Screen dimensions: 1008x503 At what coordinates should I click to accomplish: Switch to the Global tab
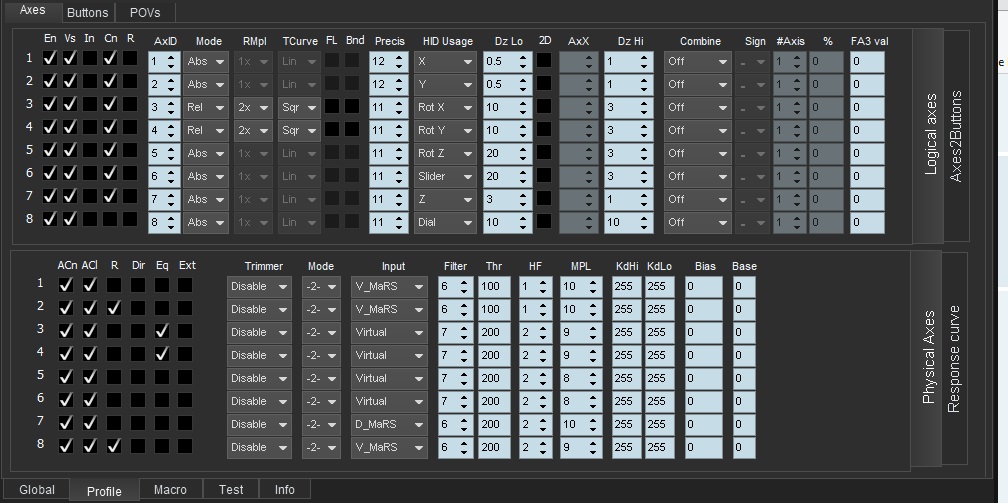pyautogui.click(x=36, y=490)
